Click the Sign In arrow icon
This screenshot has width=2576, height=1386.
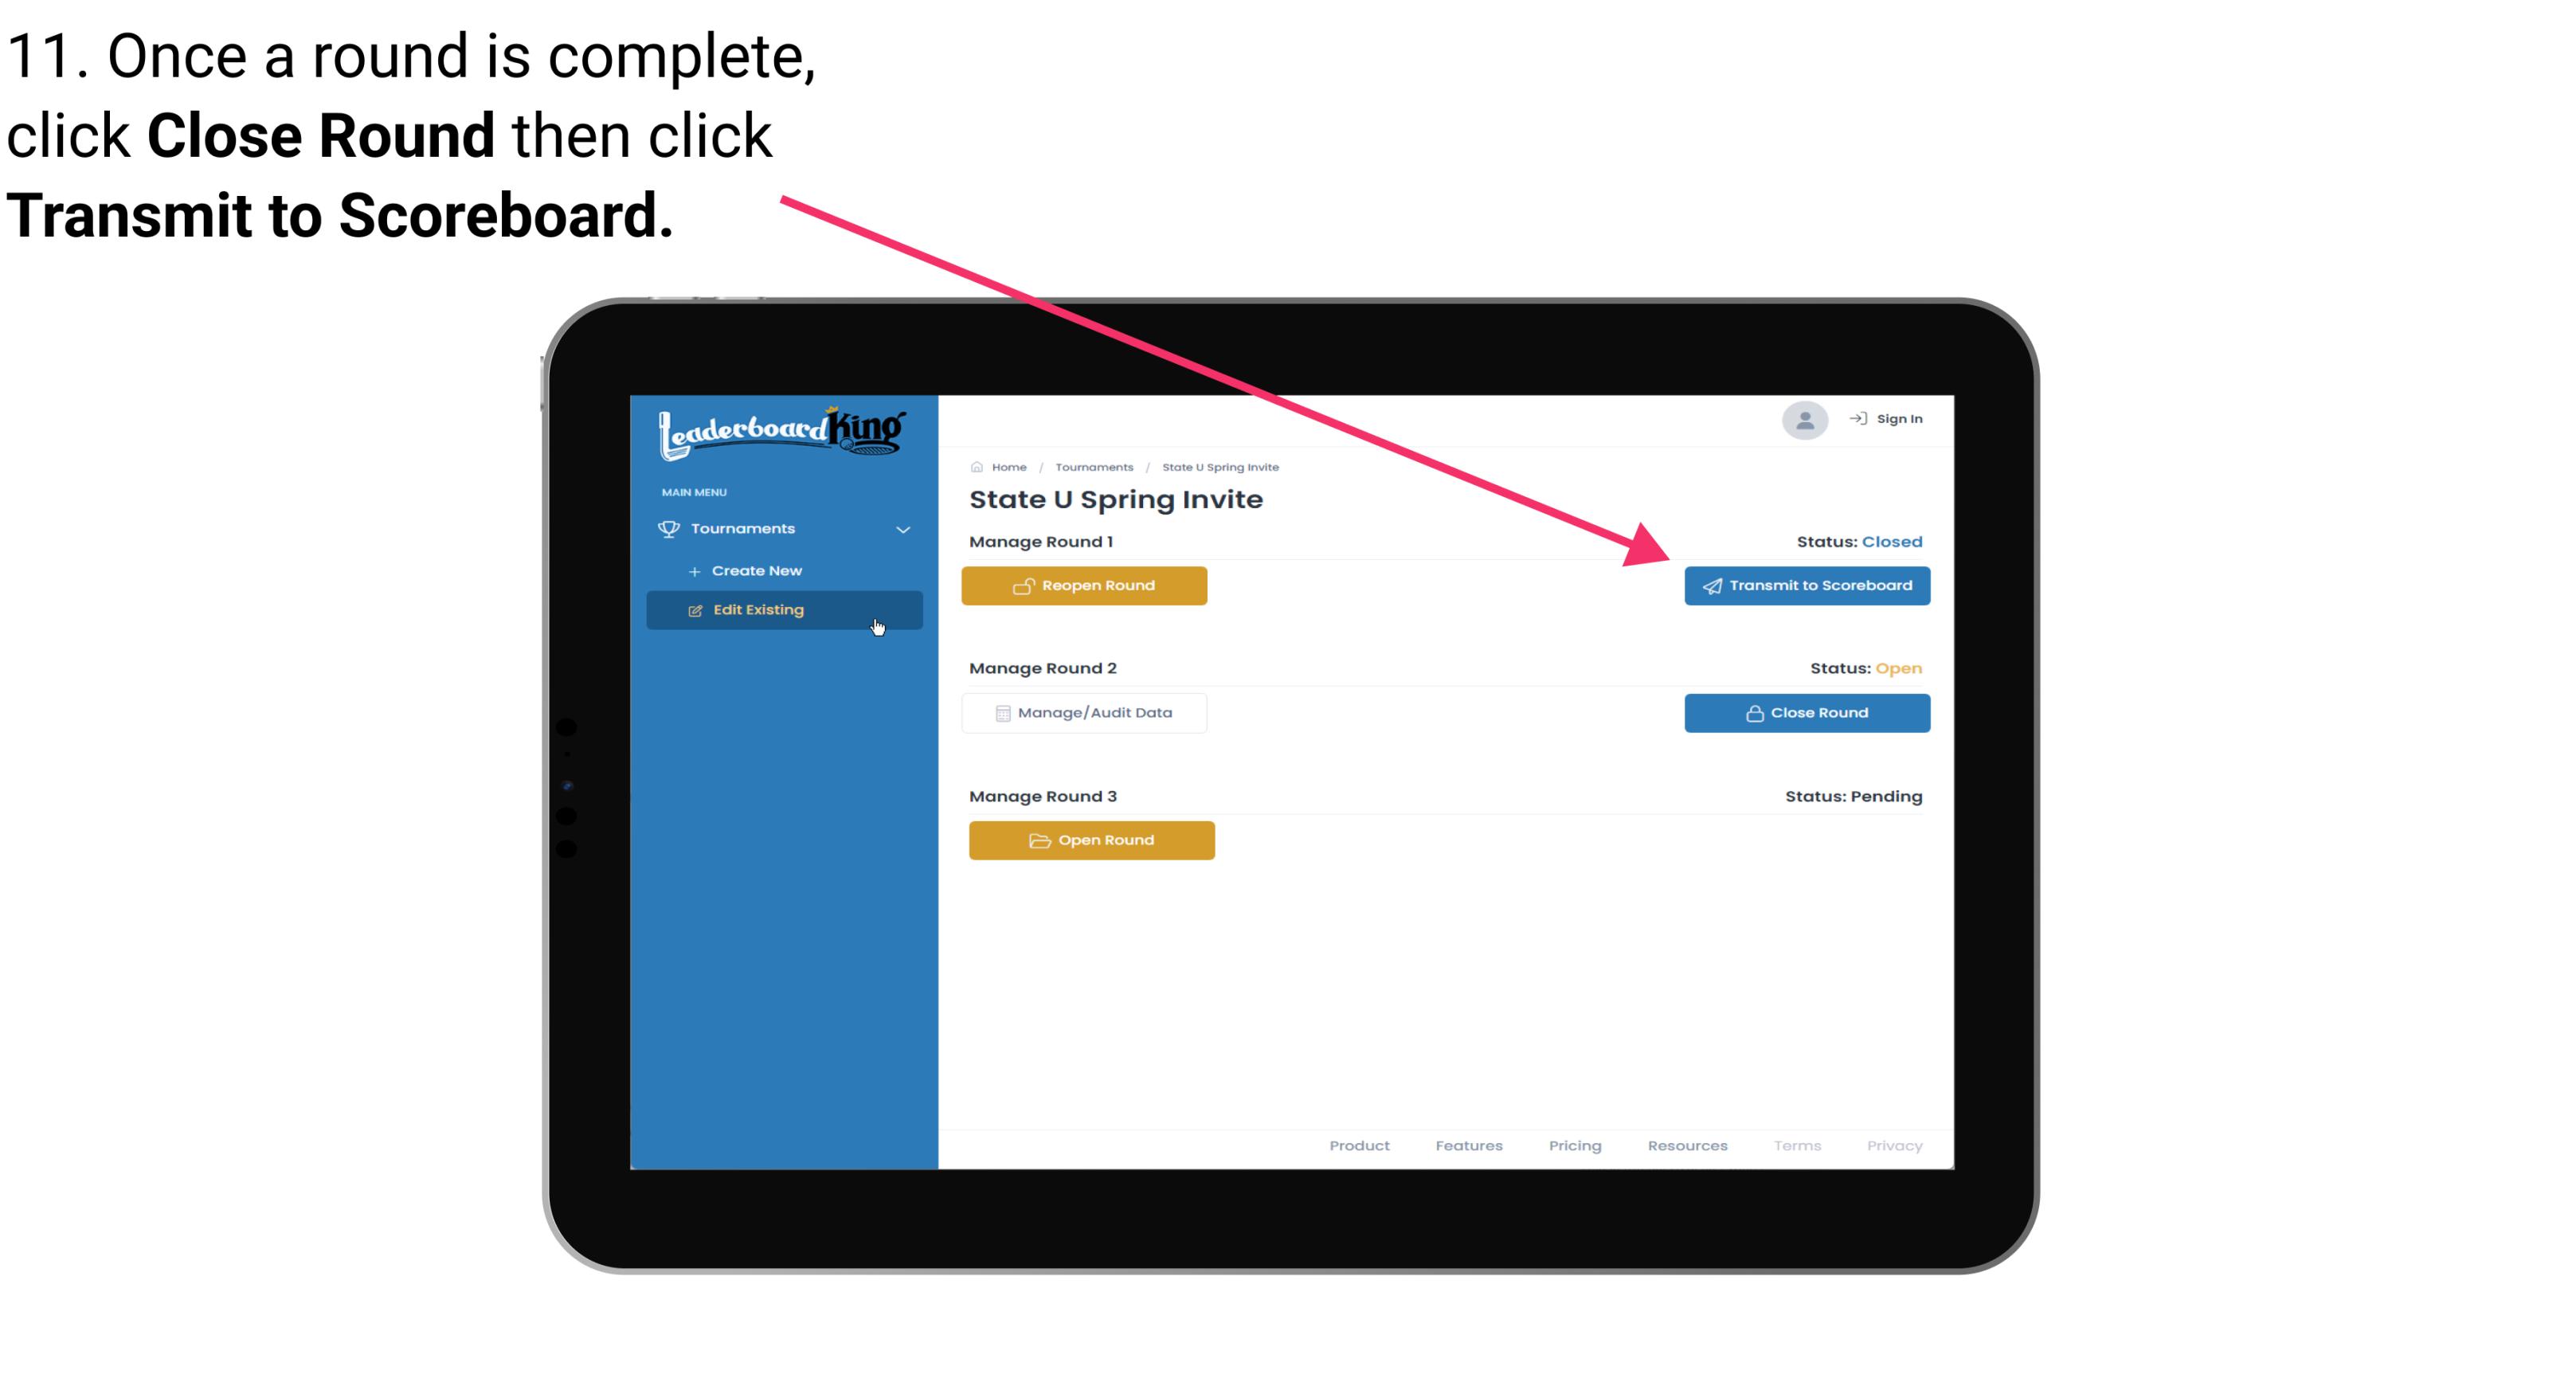pos(1859,418)
